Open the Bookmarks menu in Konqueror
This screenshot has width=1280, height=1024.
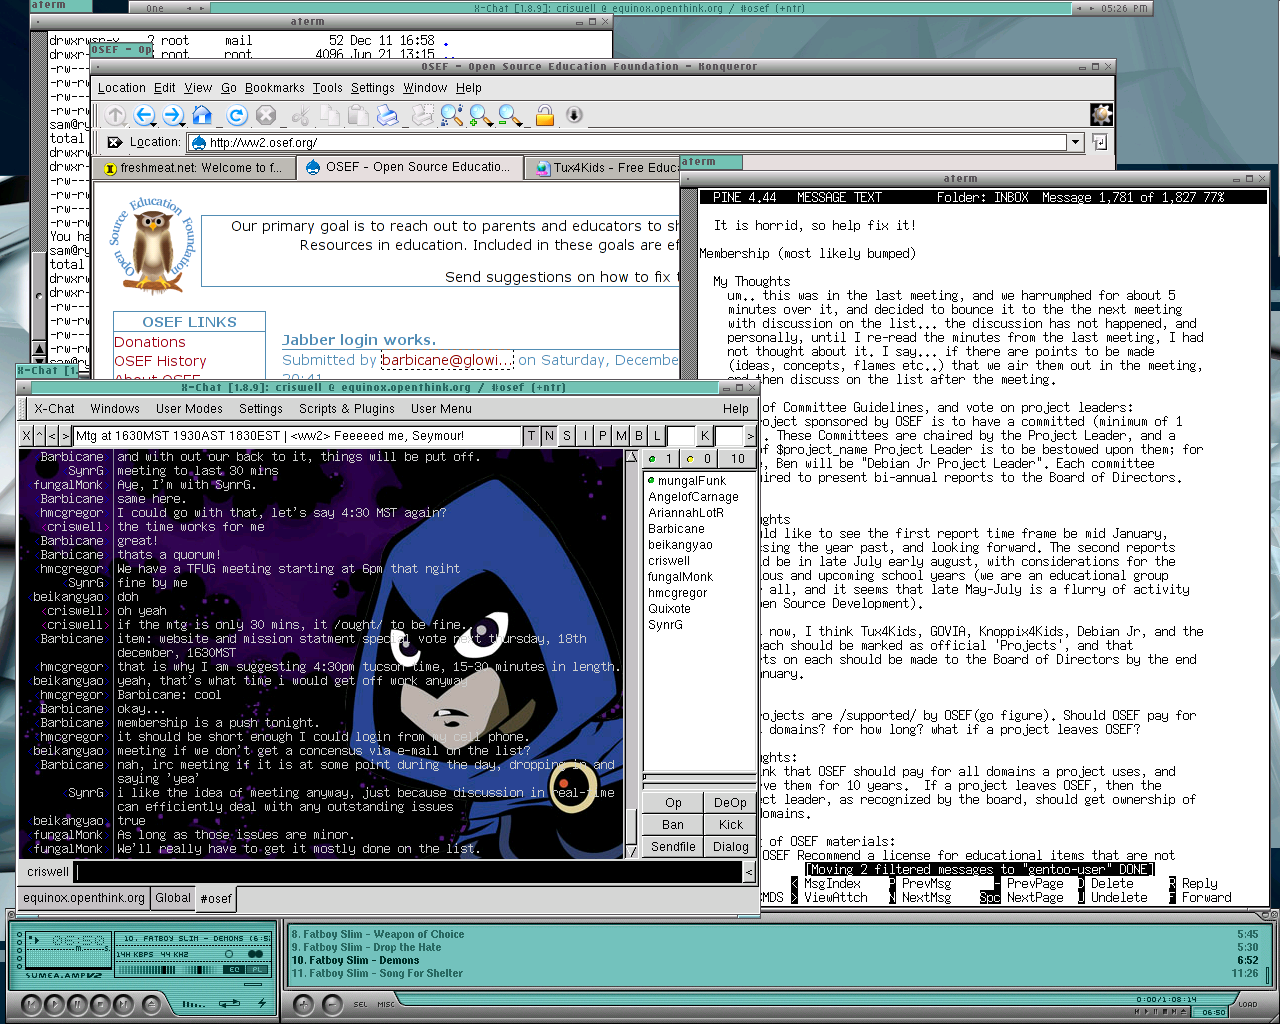pos(274,88)
